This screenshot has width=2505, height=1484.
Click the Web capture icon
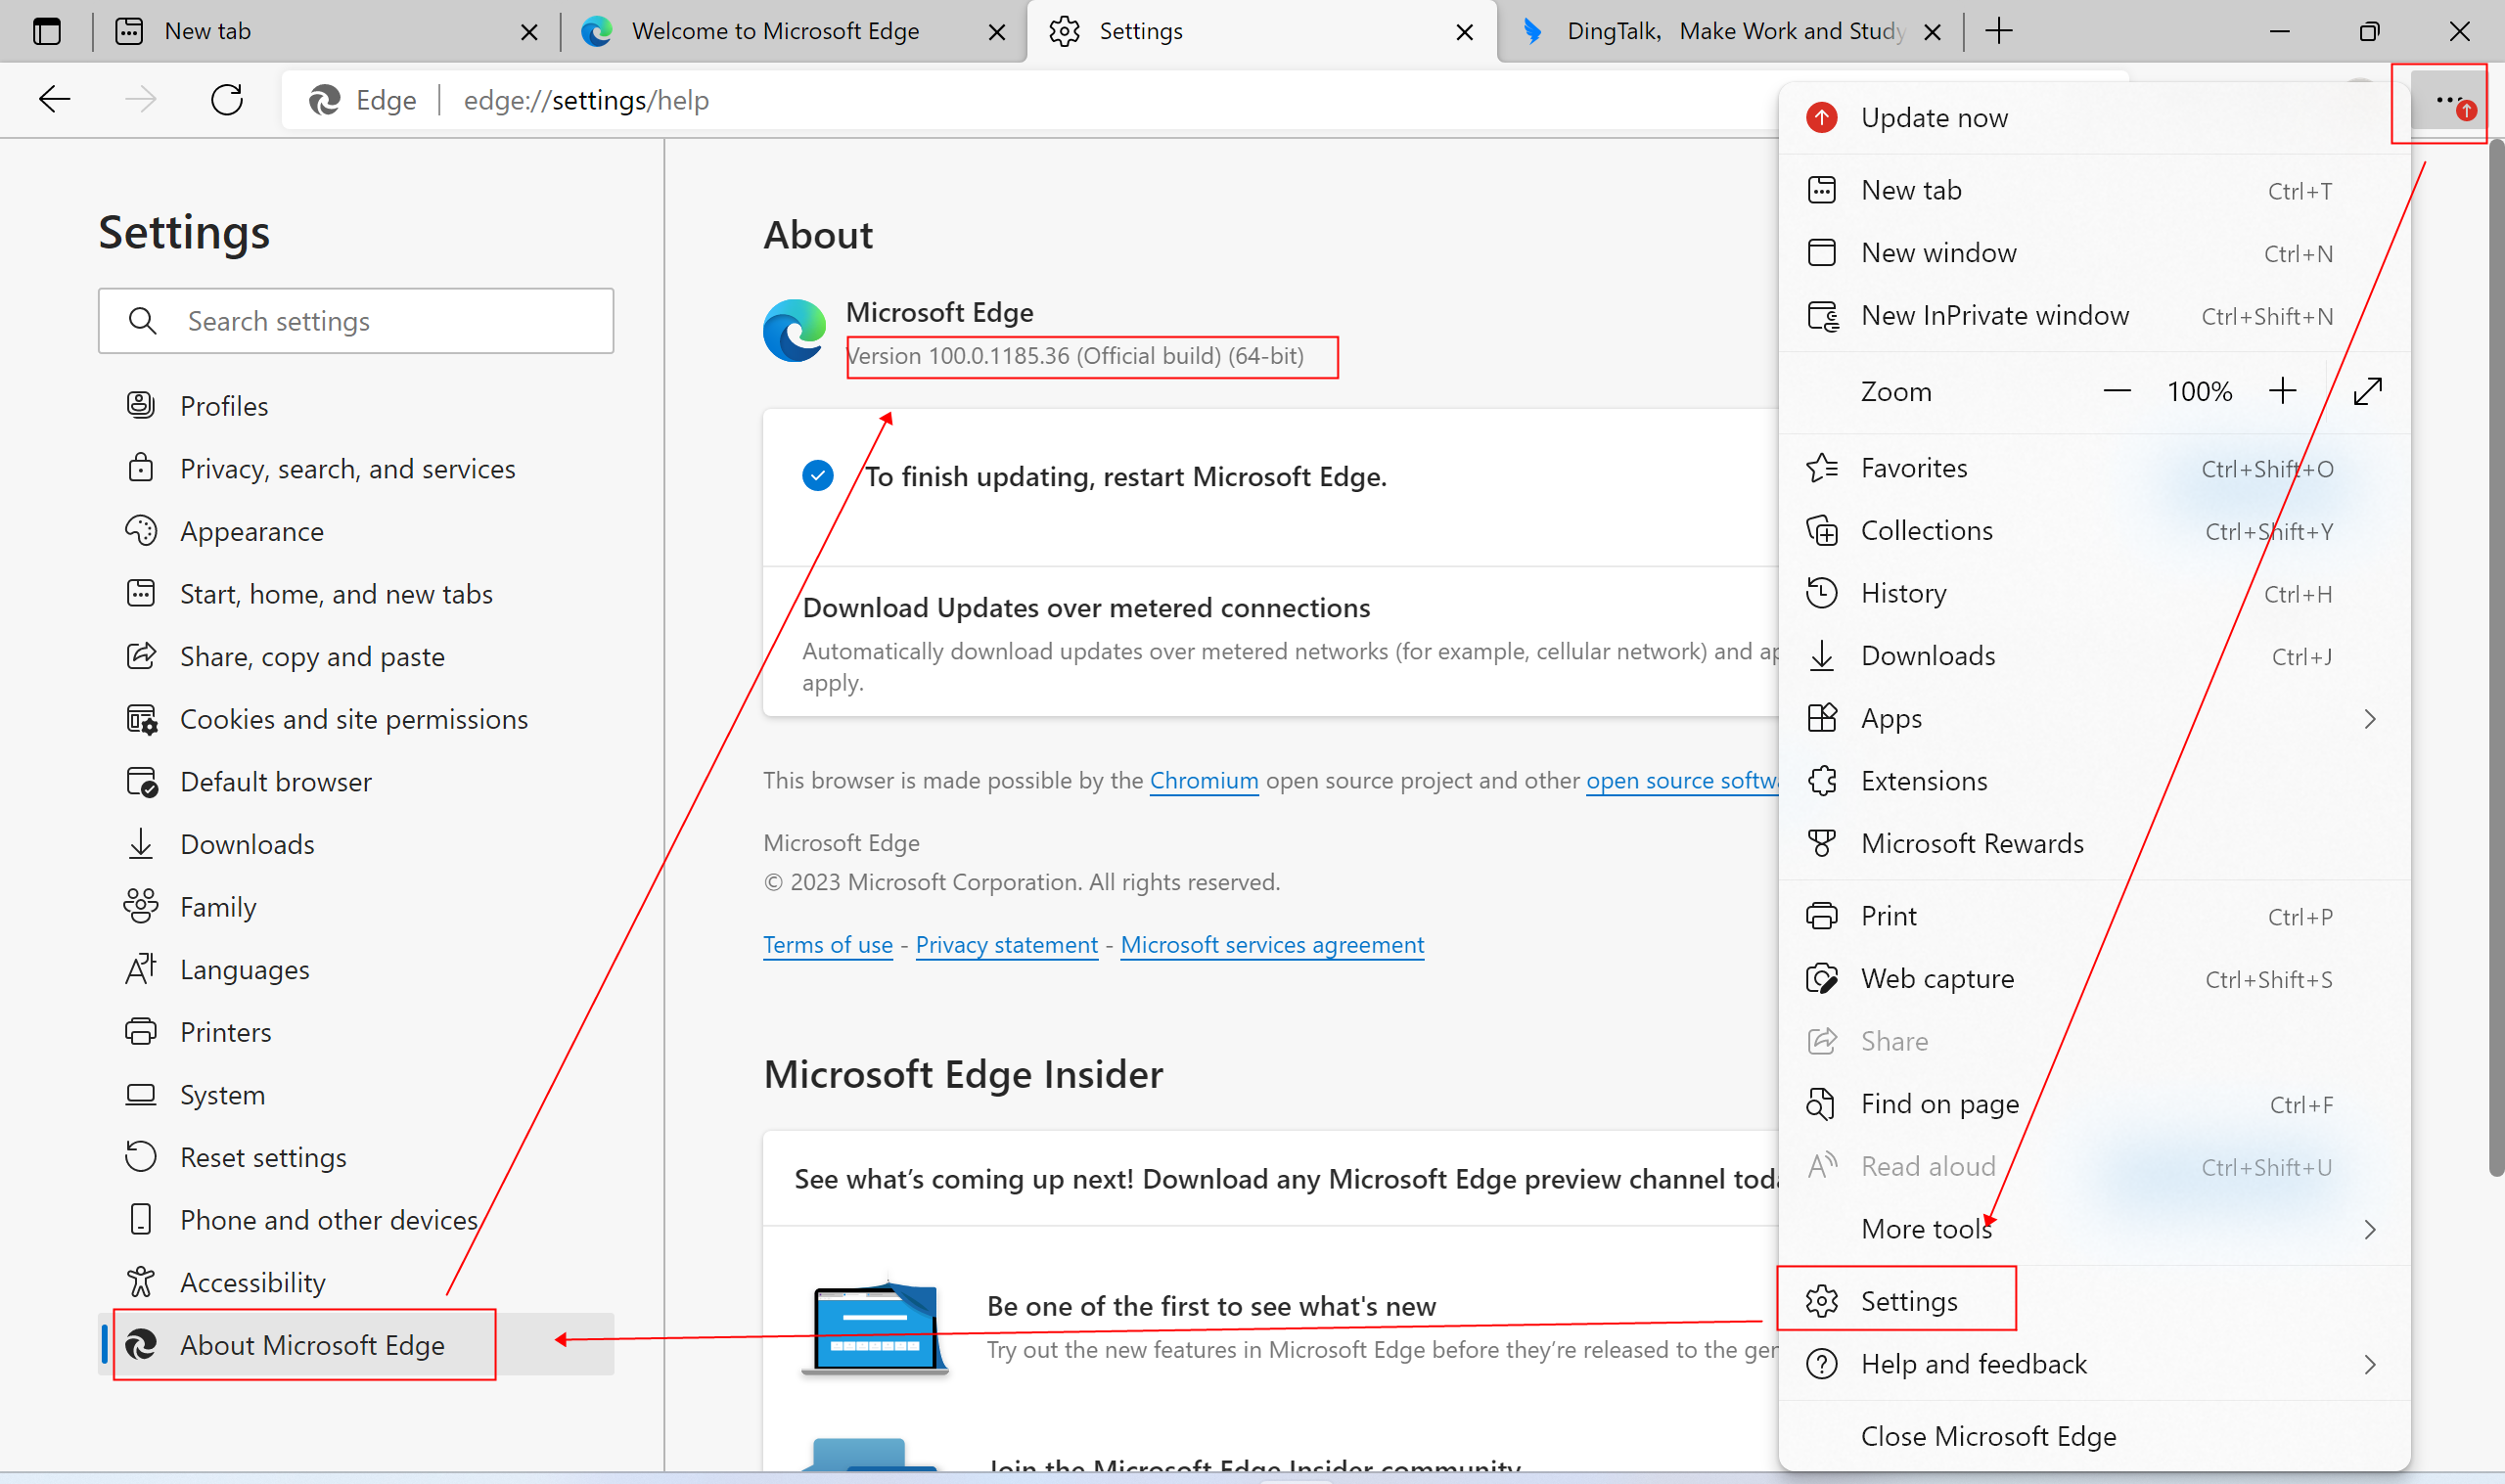(1822, 979)
